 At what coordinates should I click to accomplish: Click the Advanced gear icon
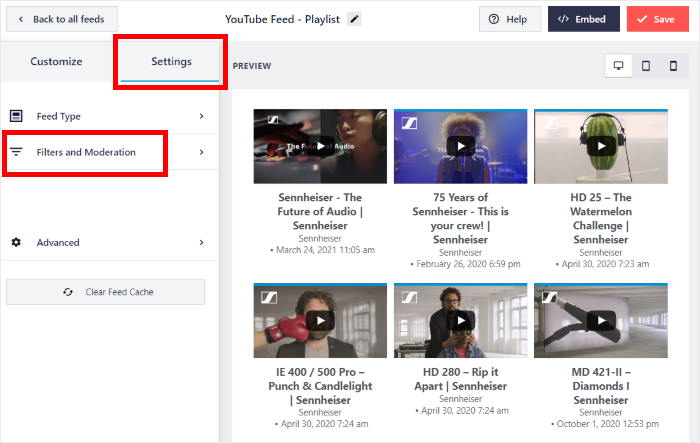click(x=16, y=242)
